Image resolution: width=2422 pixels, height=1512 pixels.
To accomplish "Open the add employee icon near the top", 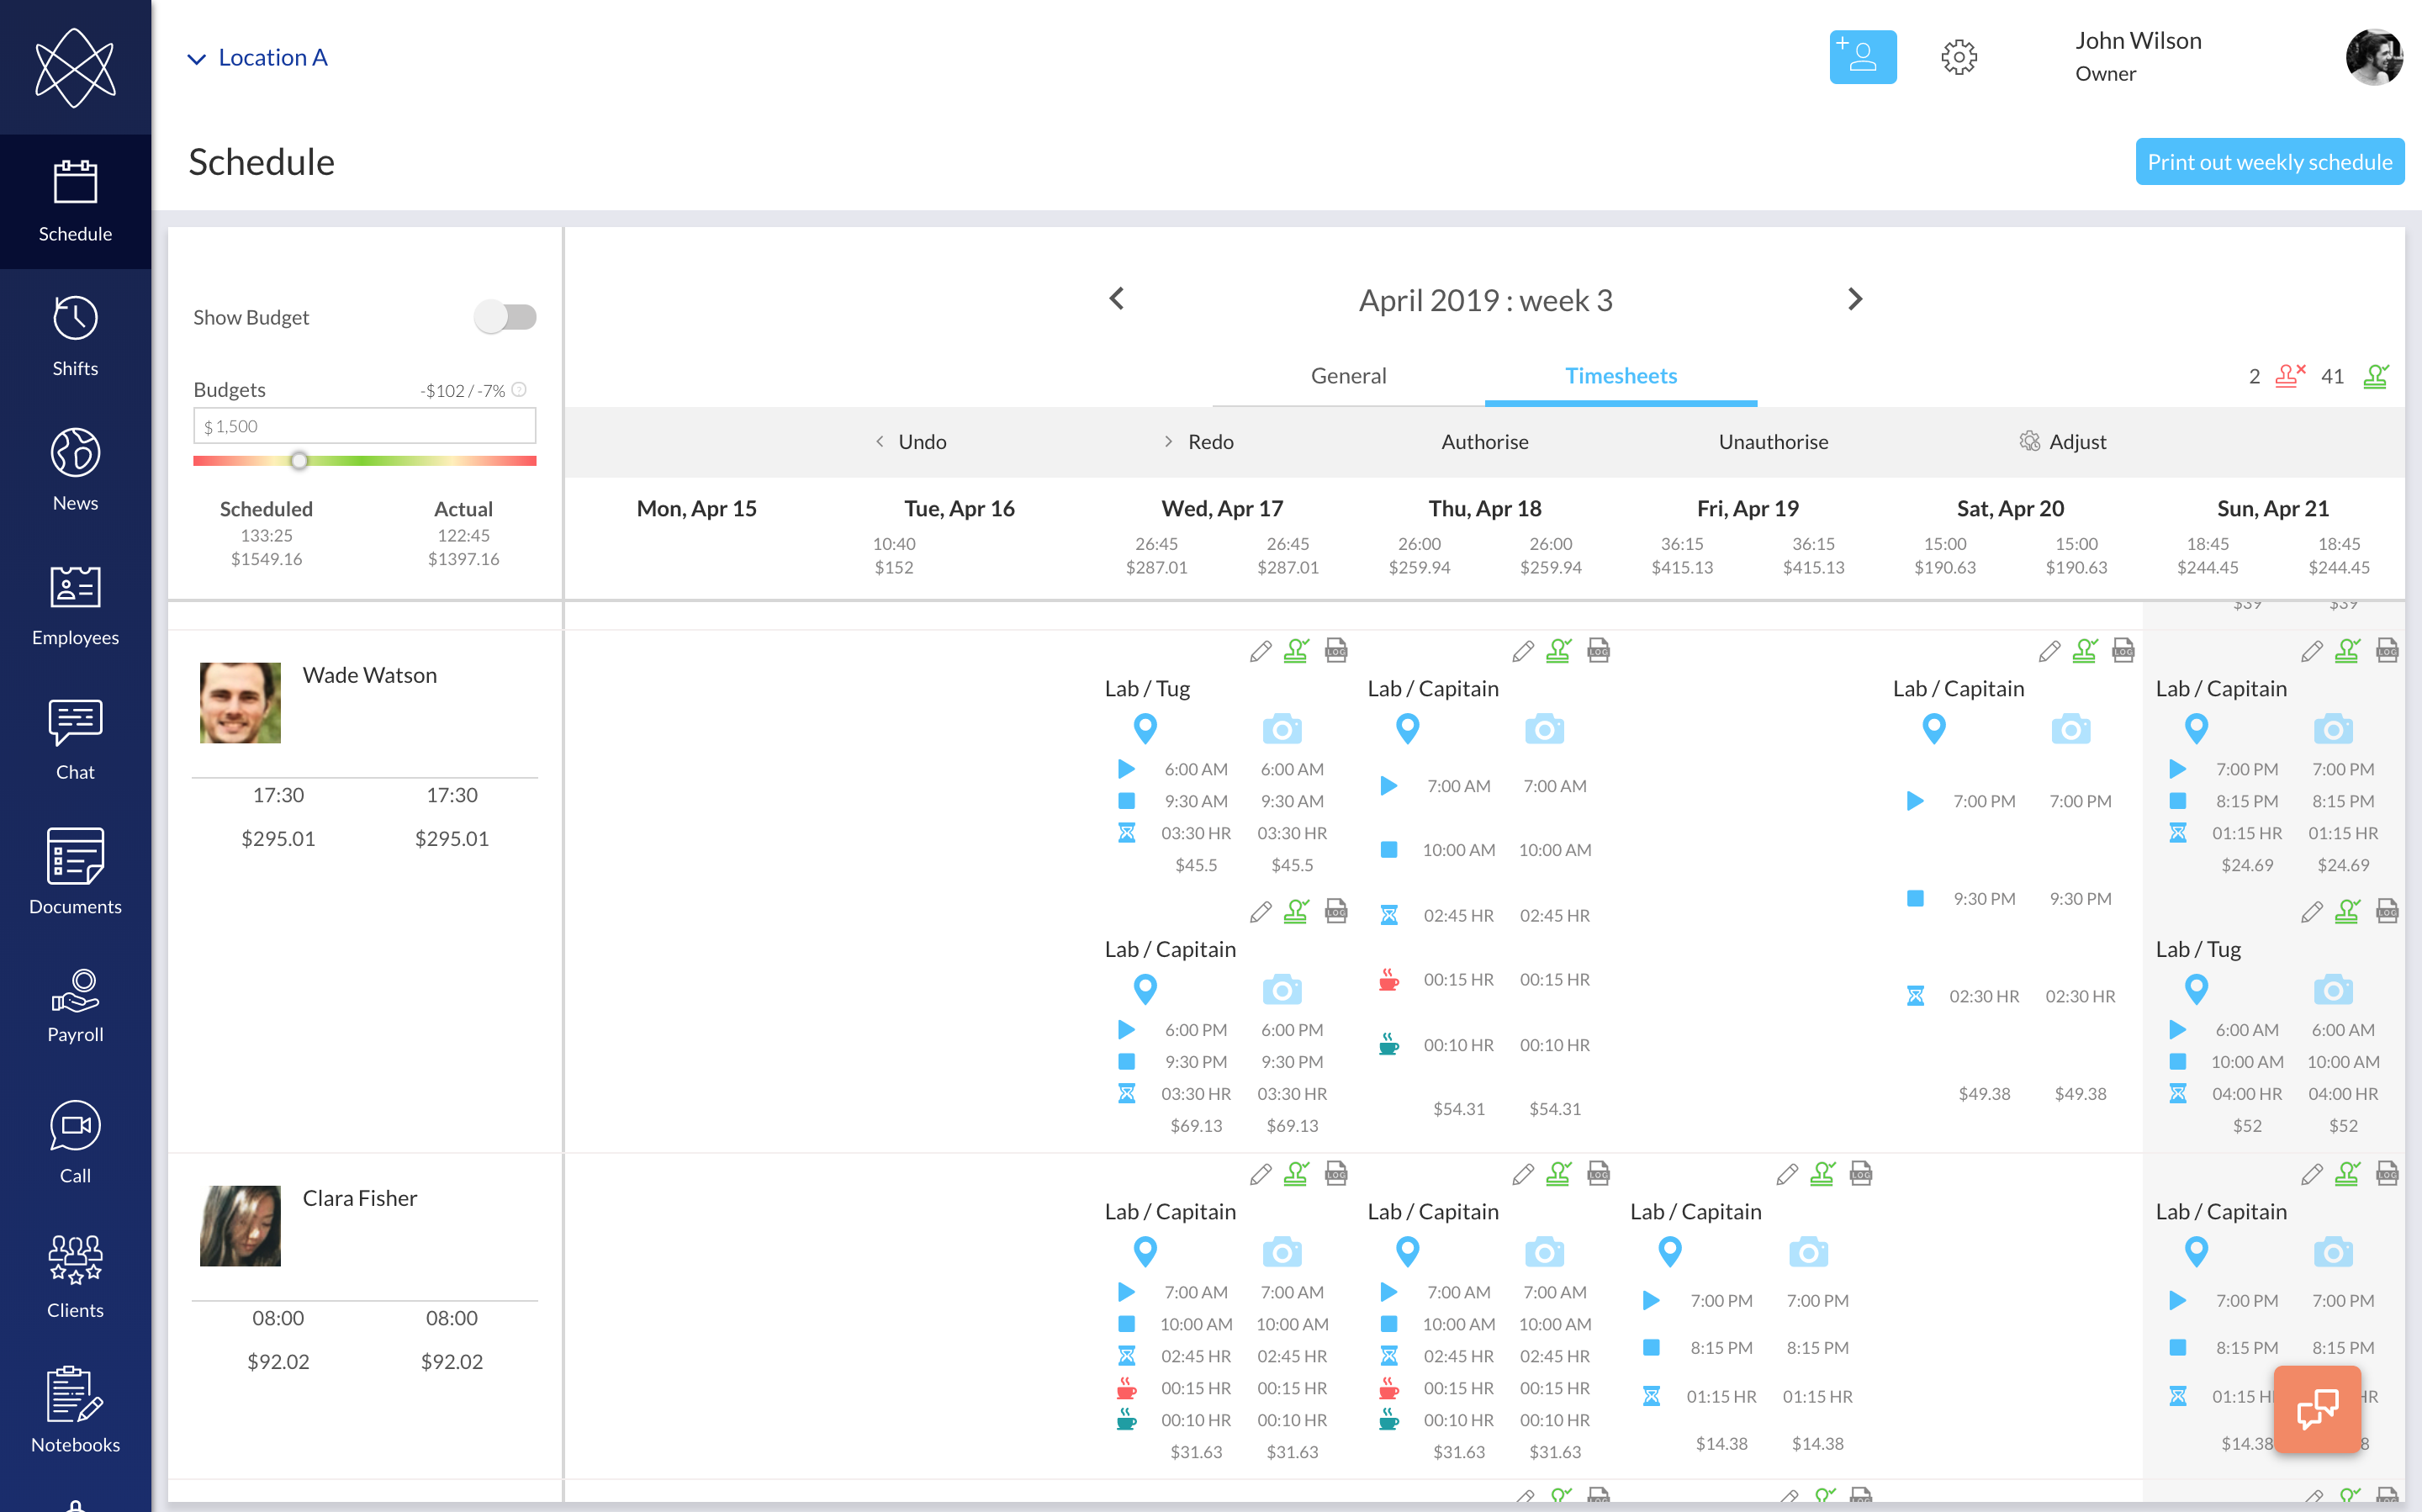I will [1862, 57].
